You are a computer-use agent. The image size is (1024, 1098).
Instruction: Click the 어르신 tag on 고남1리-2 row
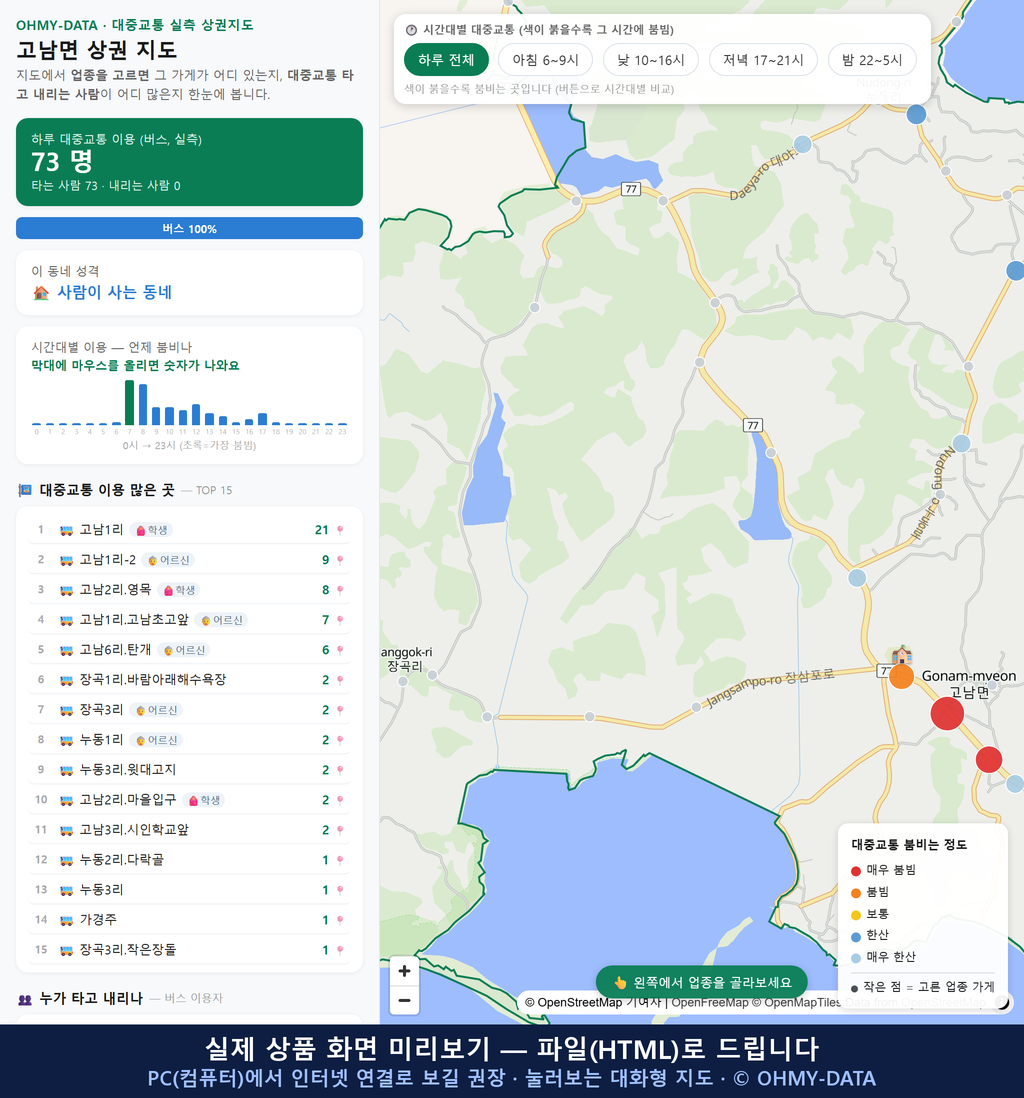click(x=168, y=560)
